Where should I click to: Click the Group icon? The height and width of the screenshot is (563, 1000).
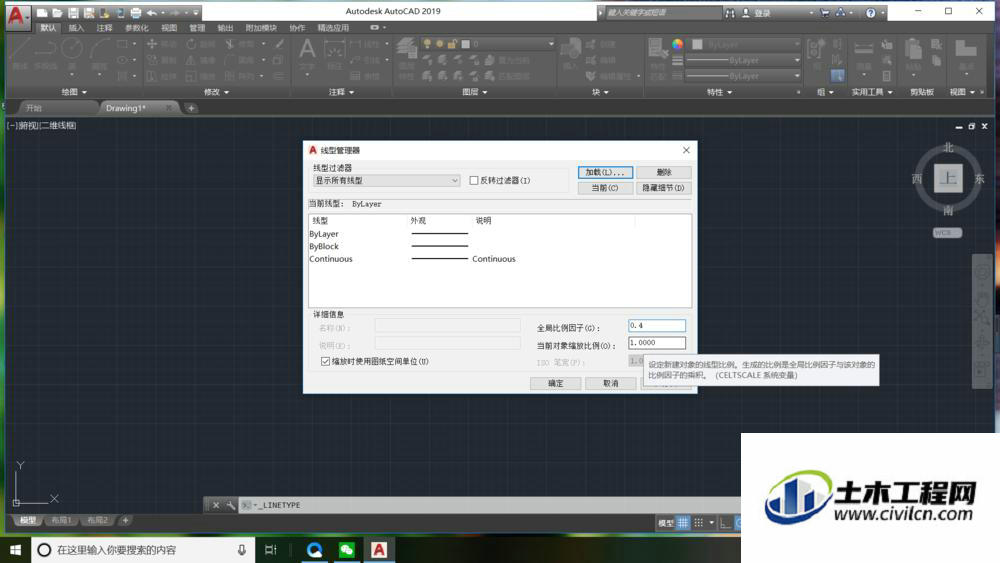point(816,48)
